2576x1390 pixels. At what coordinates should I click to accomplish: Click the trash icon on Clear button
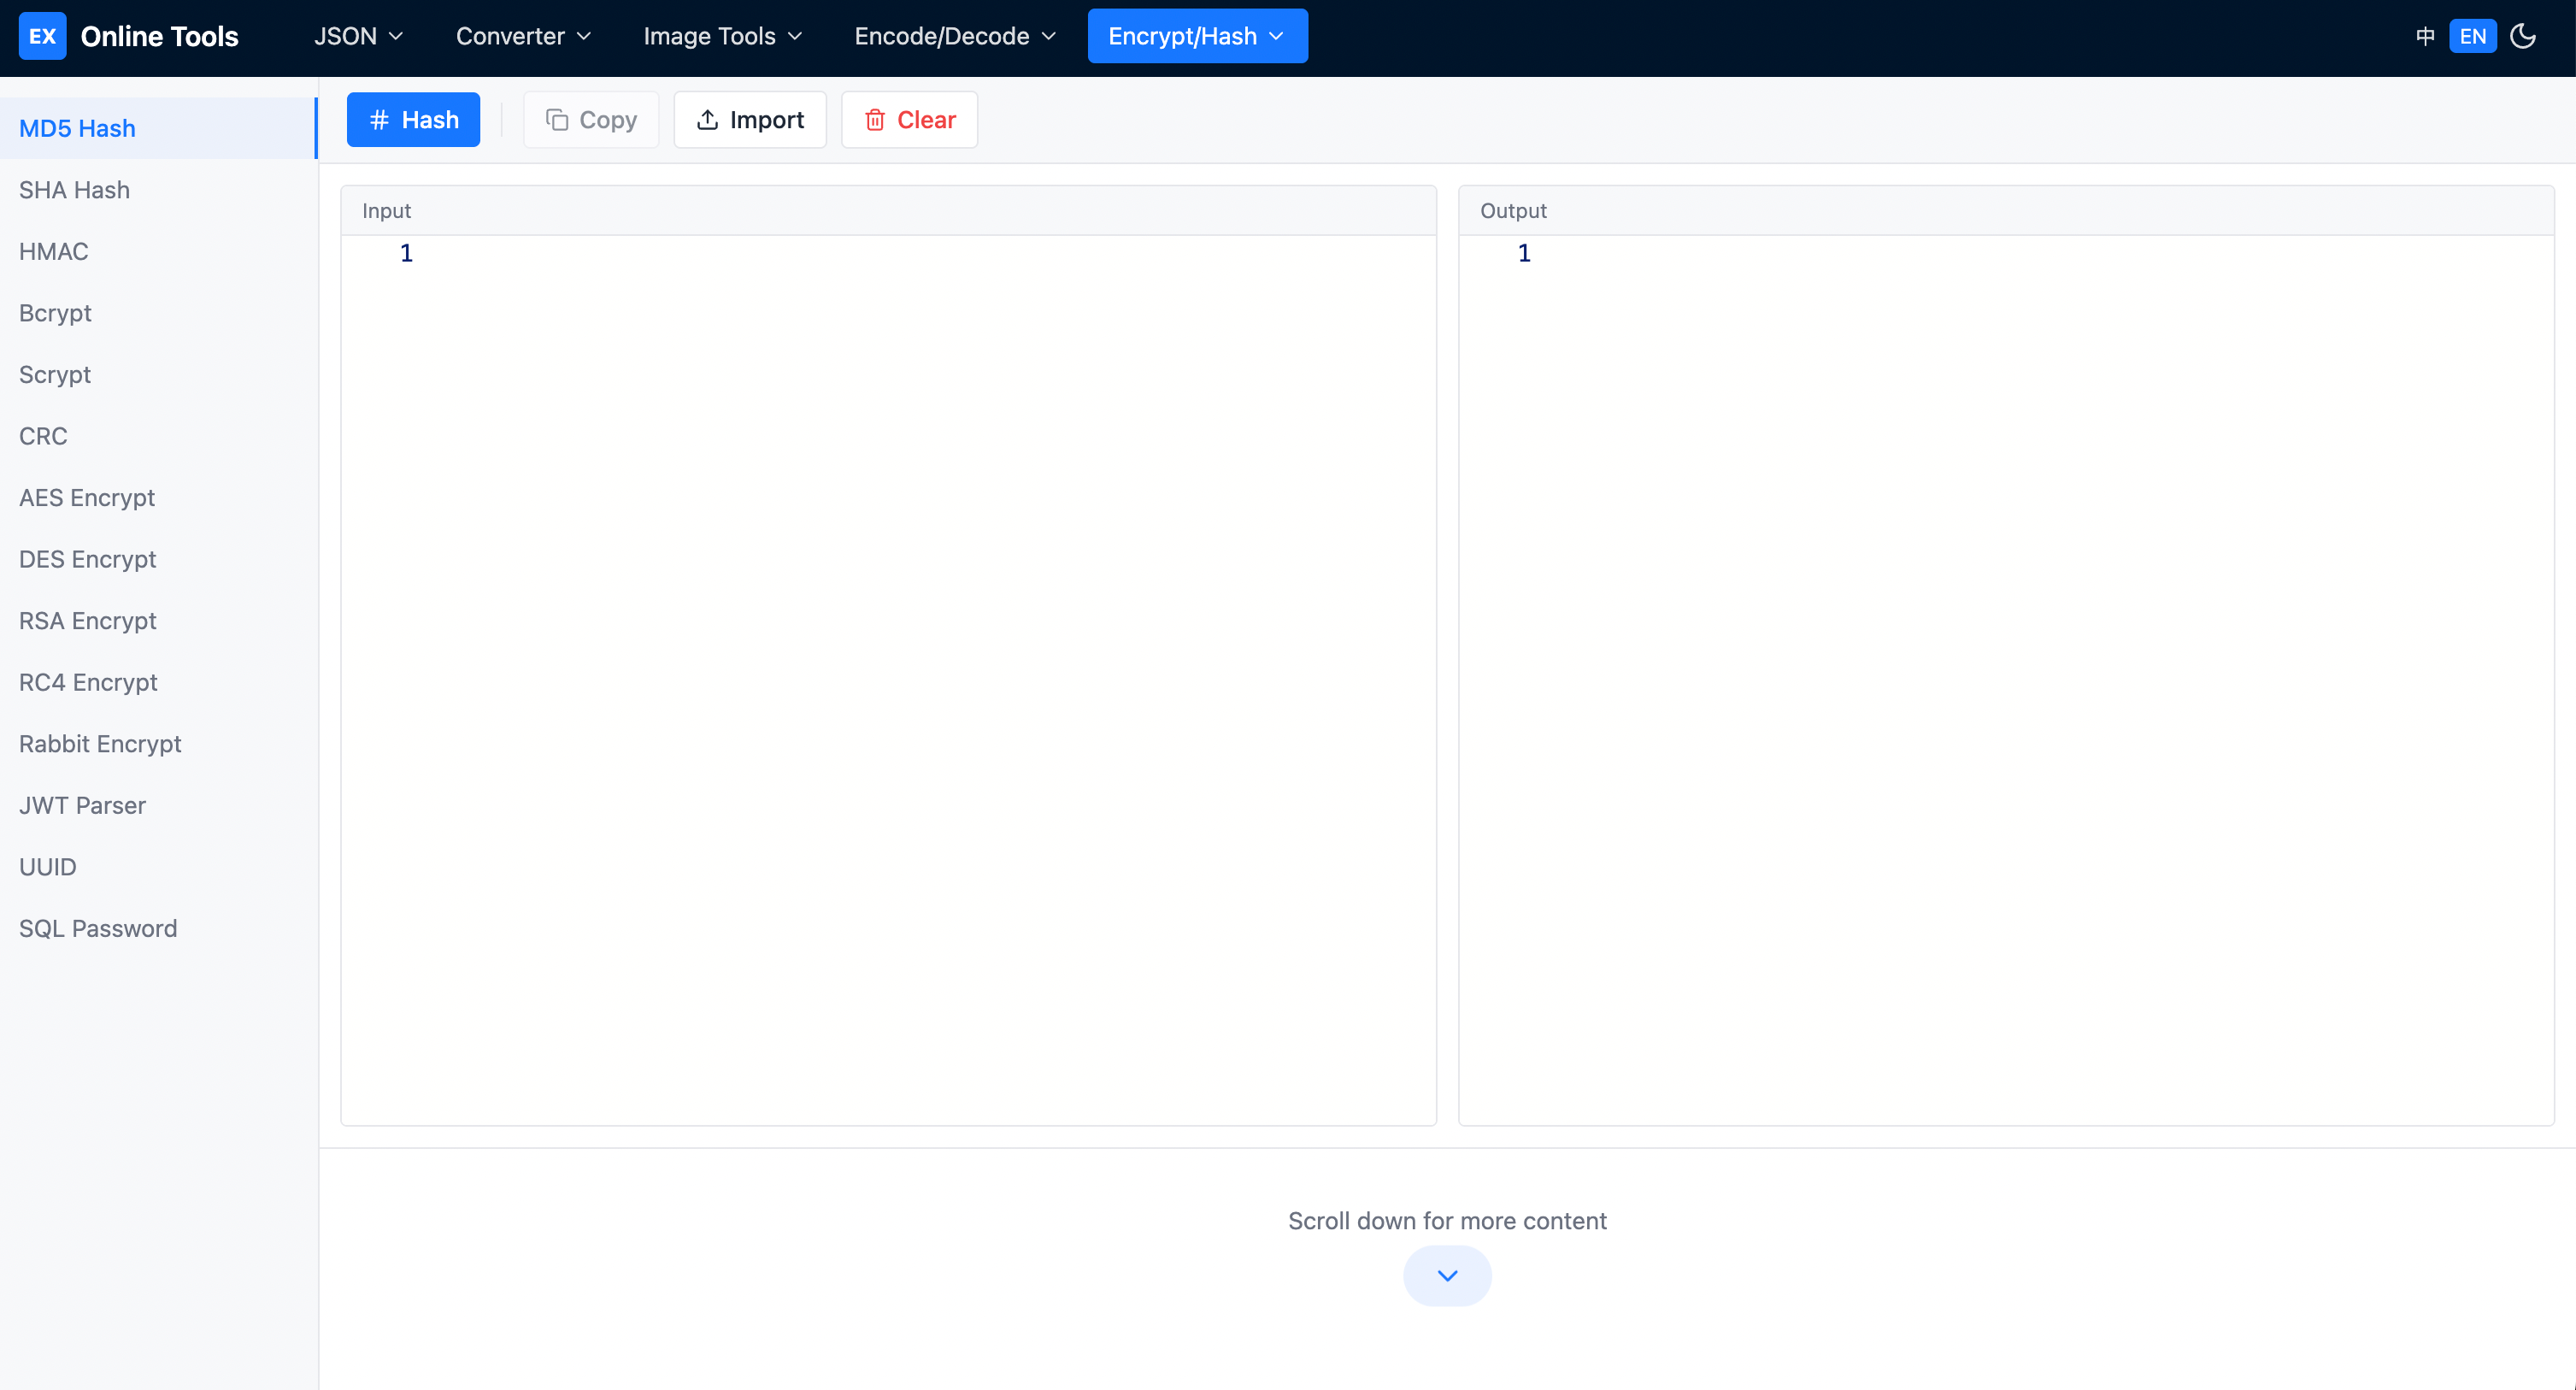tap(876, 120)
